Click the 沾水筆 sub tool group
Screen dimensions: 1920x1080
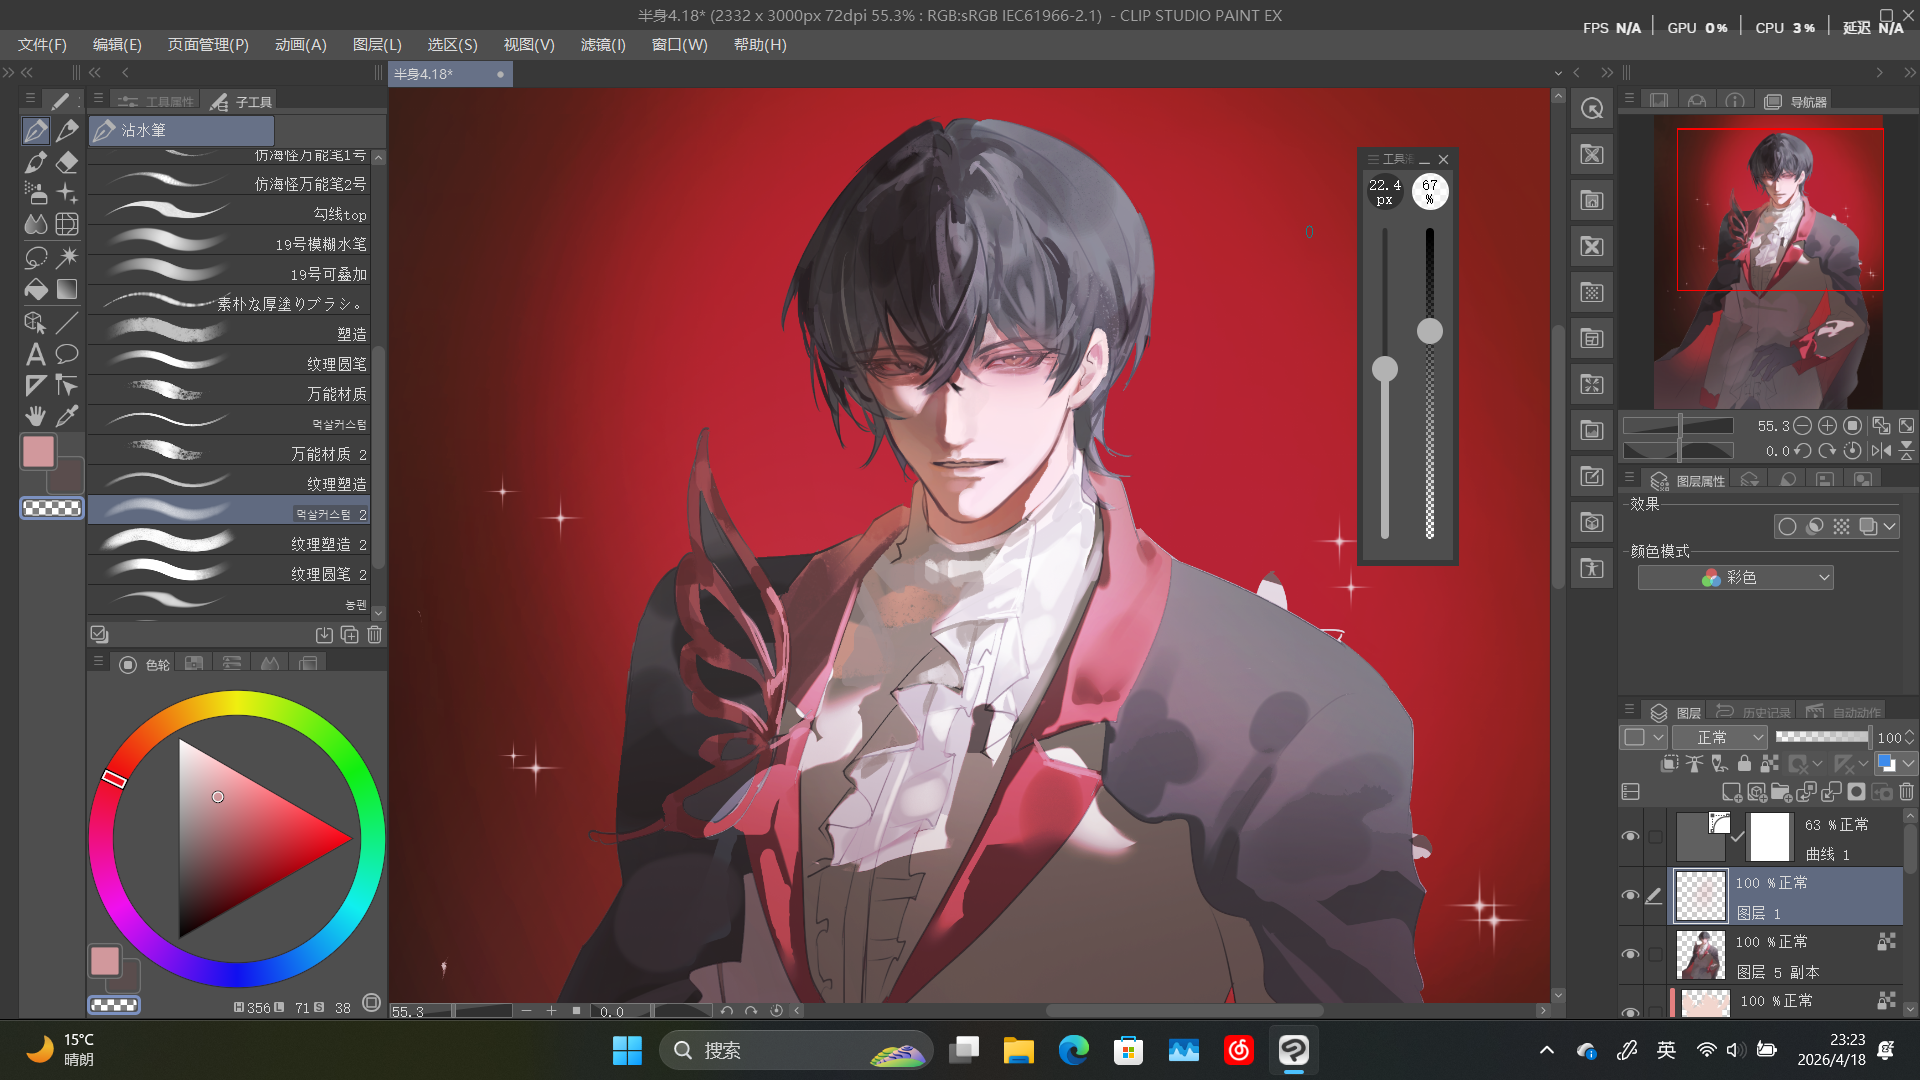(181, 130)
